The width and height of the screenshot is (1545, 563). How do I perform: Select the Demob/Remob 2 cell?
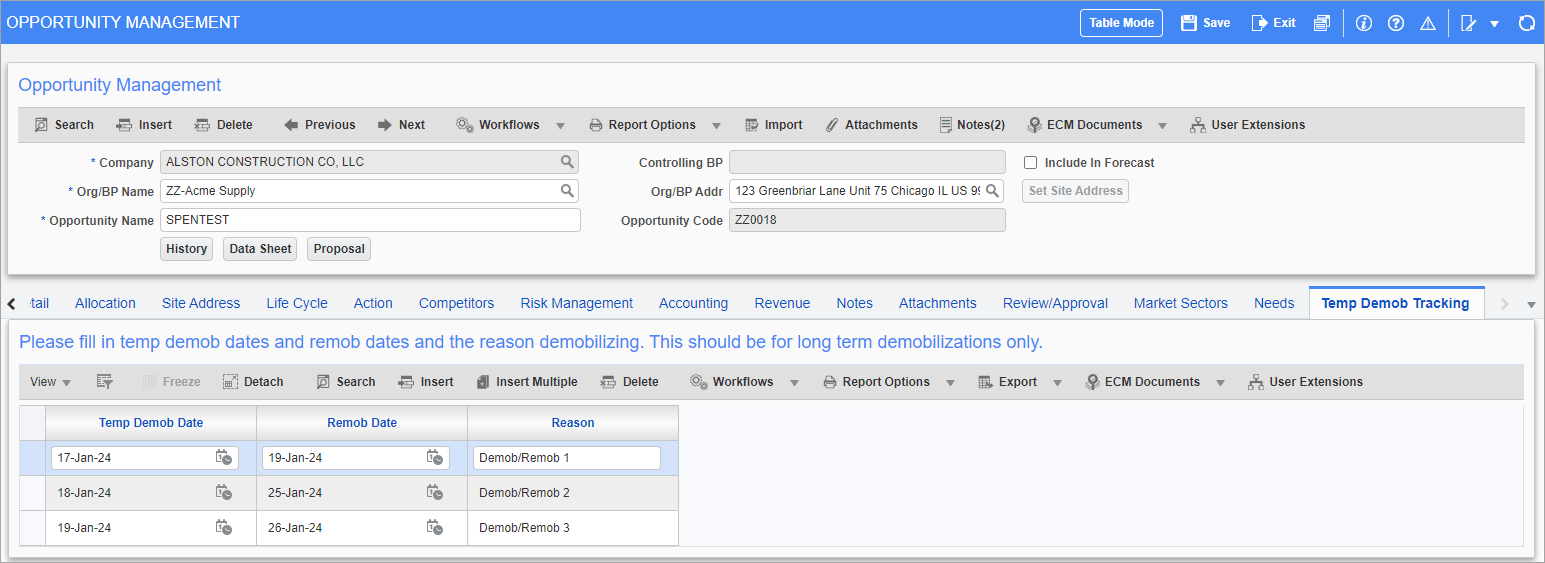coord(573,493)
